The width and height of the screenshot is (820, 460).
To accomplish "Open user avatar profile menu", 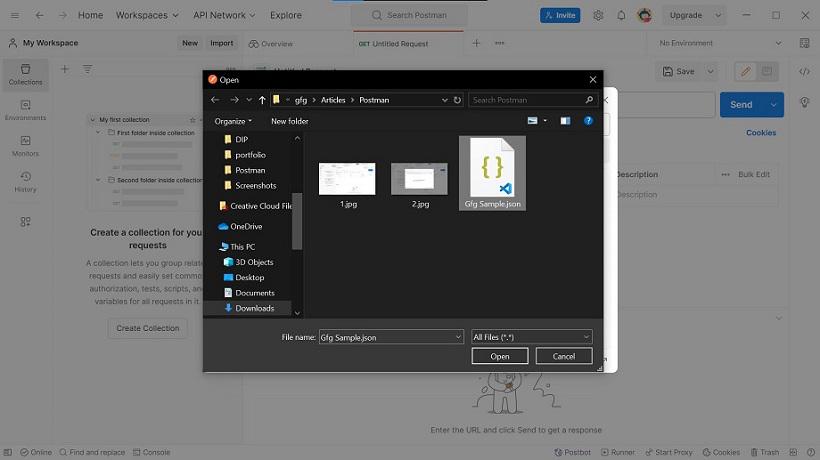I will [644, 16].
